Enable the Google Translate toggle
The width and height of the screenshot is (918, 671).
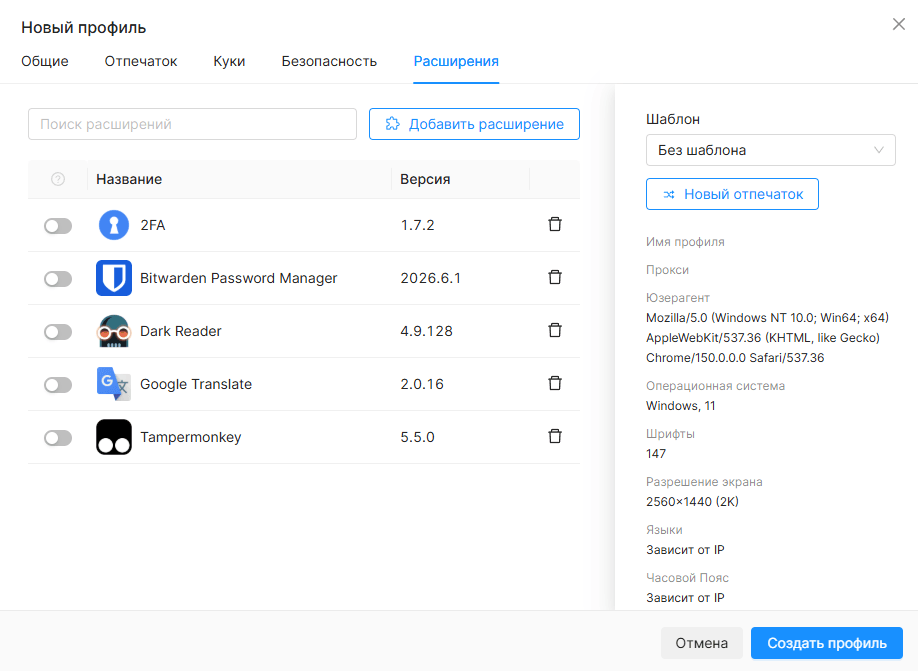coord(58,385)
